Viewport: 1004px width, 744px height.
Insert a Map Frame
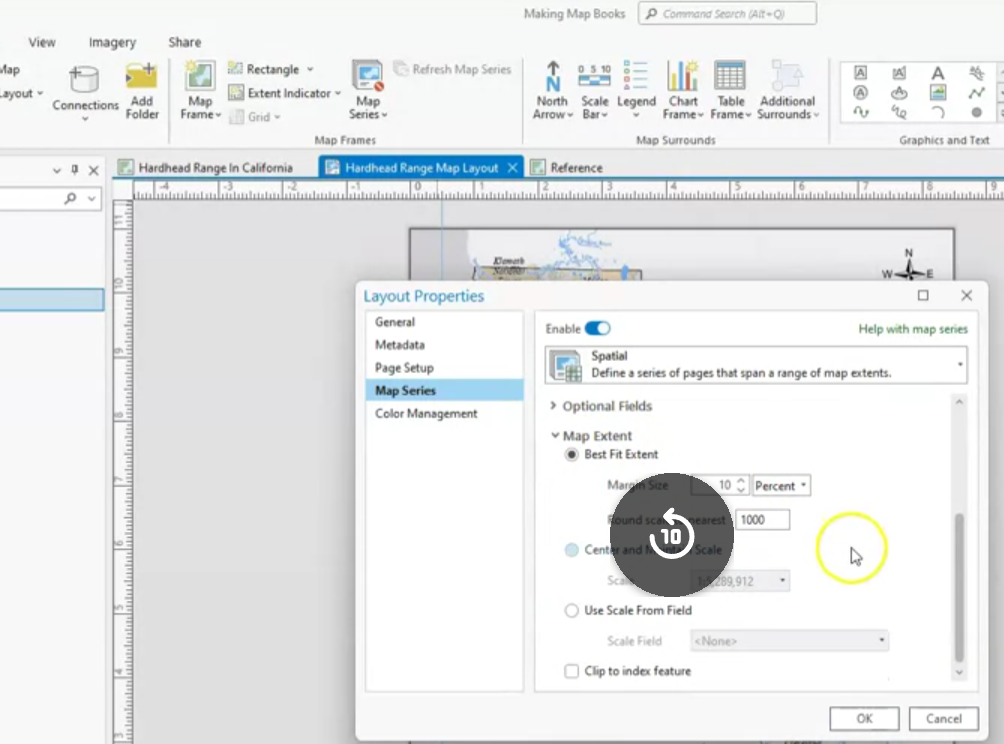(200, 92)
